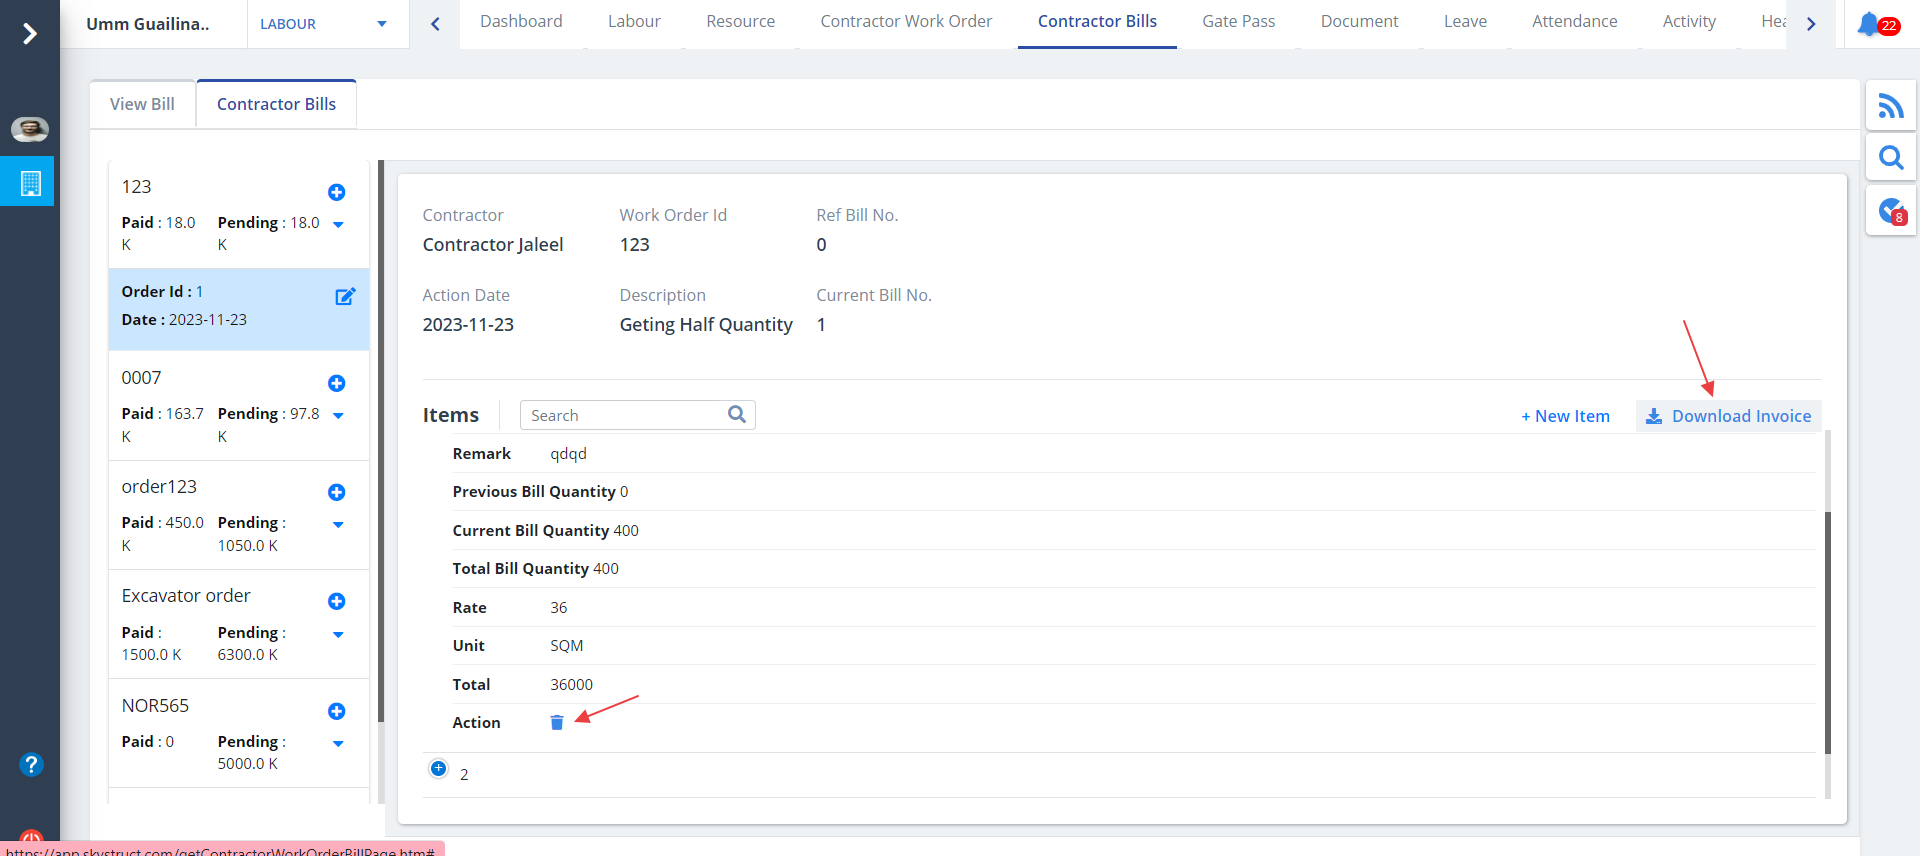
Task: Click the help question mark icon
Action: coord(31,764)
